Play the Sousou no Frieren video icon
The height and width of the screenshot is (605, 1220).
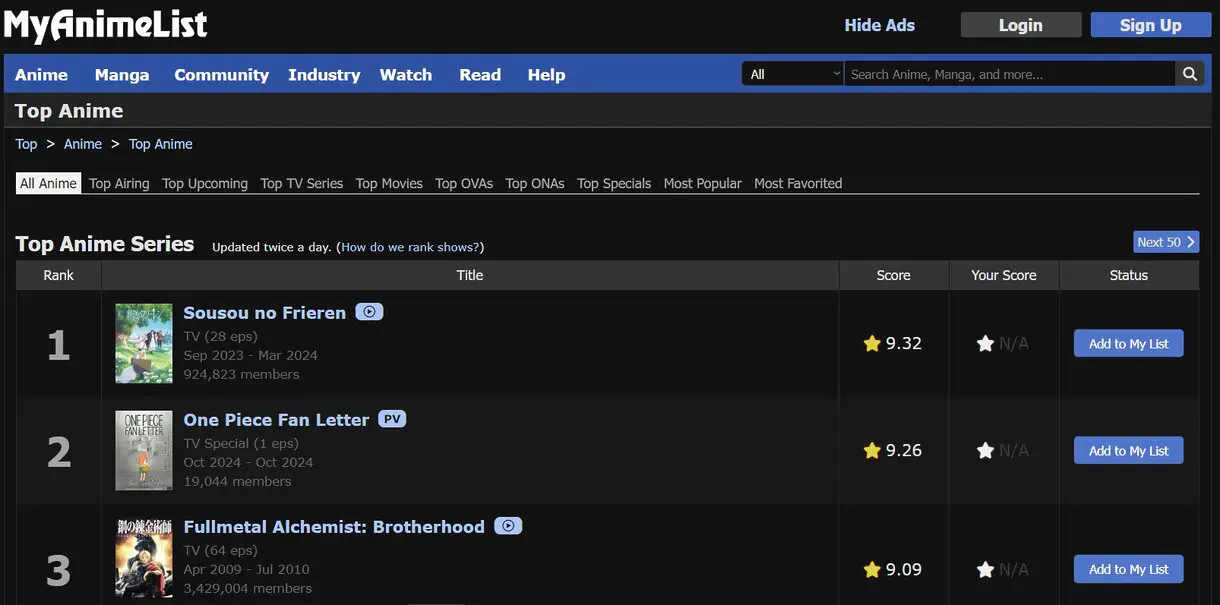click(x=369, y=312)
